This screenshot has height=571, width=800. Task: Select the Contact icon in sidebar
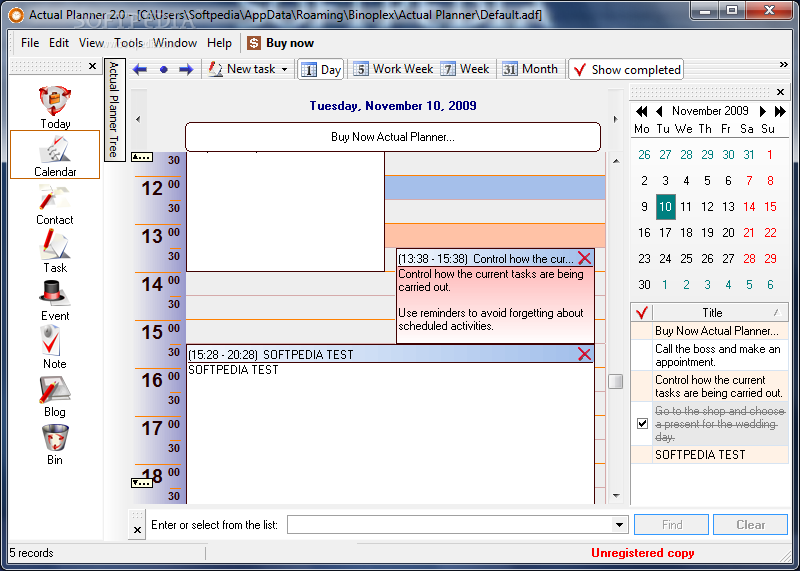(55, 202)
